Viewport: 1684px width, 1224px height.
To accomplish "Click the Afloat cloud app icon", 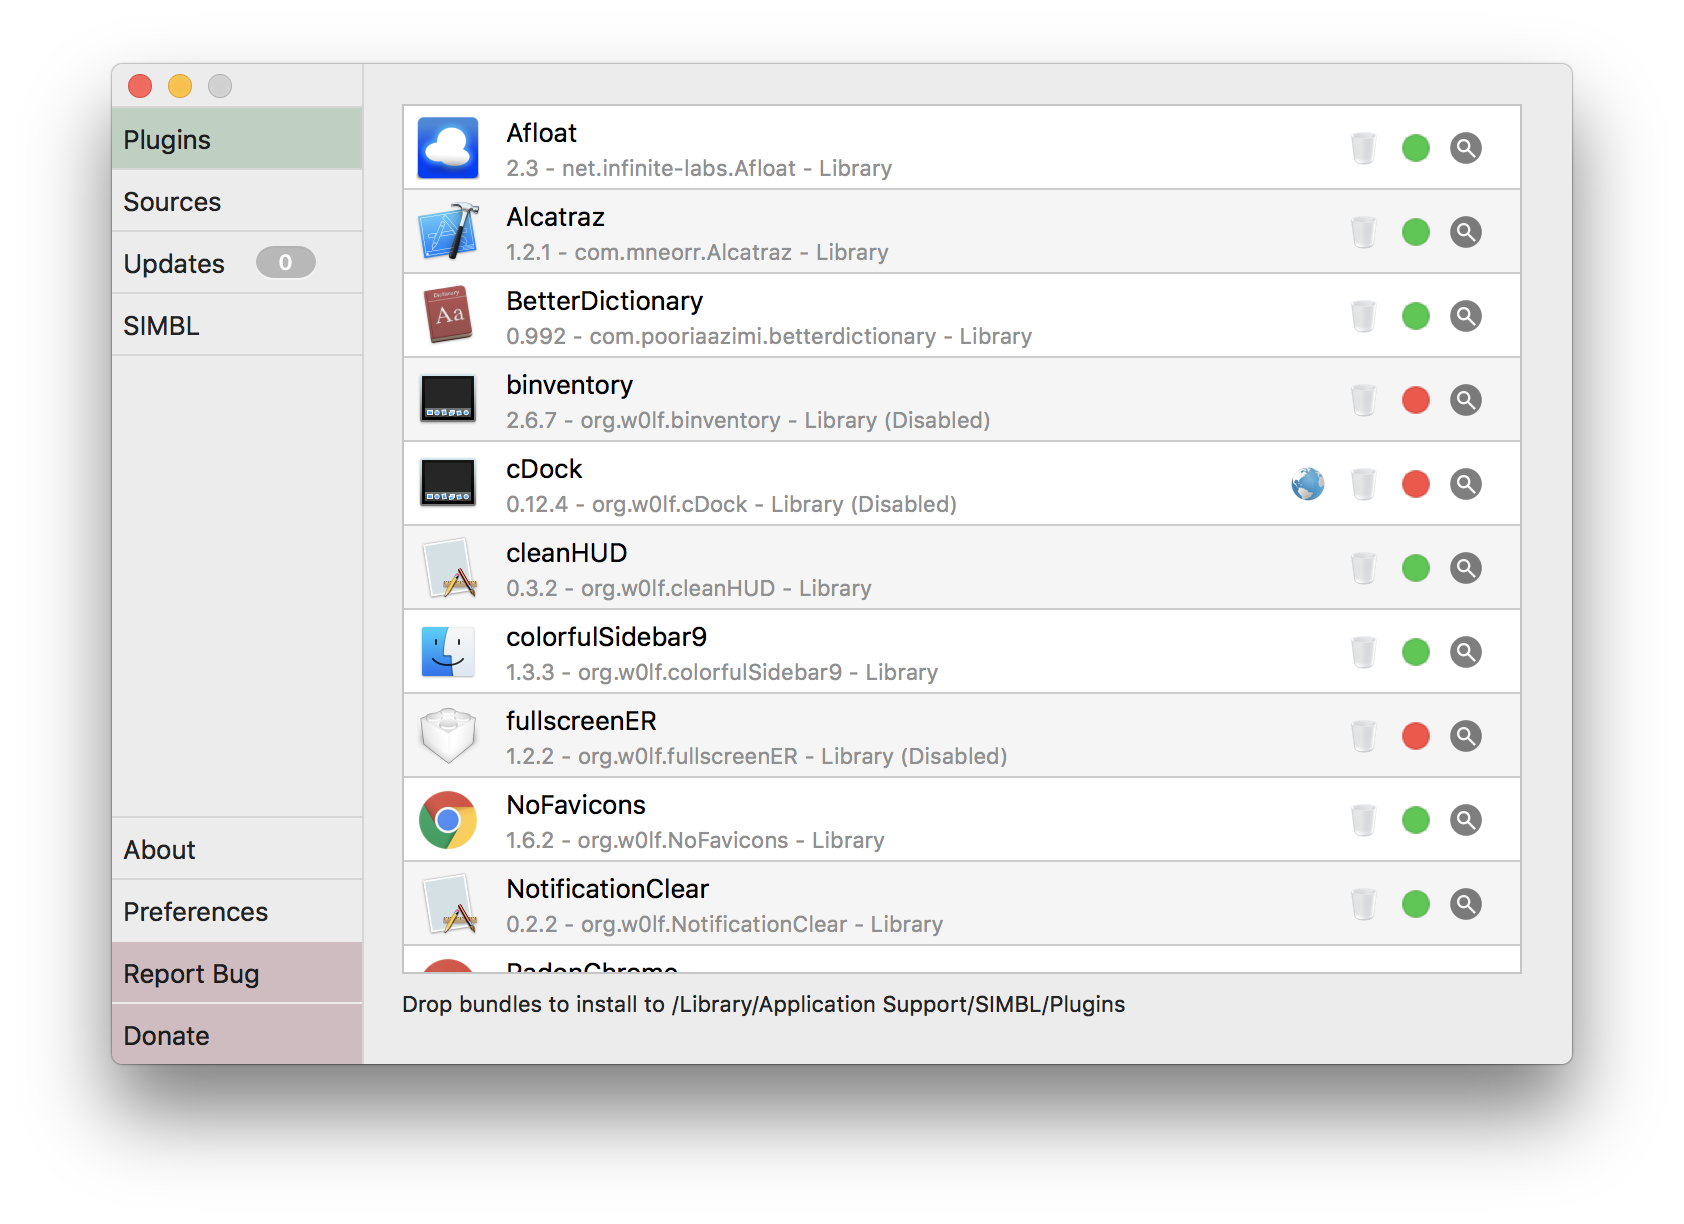I will [x=448, y=148].
